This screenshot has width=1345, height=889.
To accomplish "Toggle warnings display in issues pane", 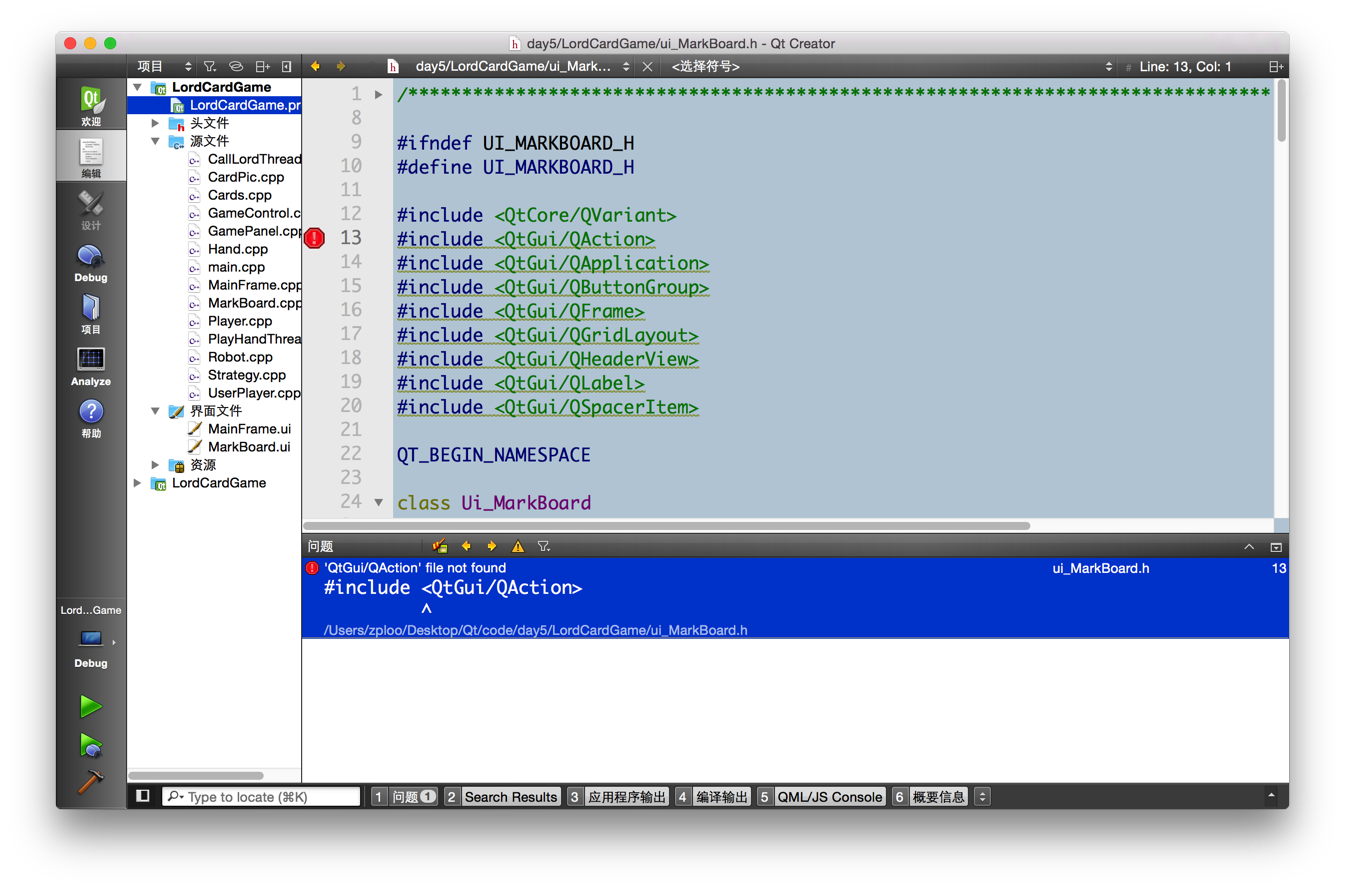I will [518, 546].
